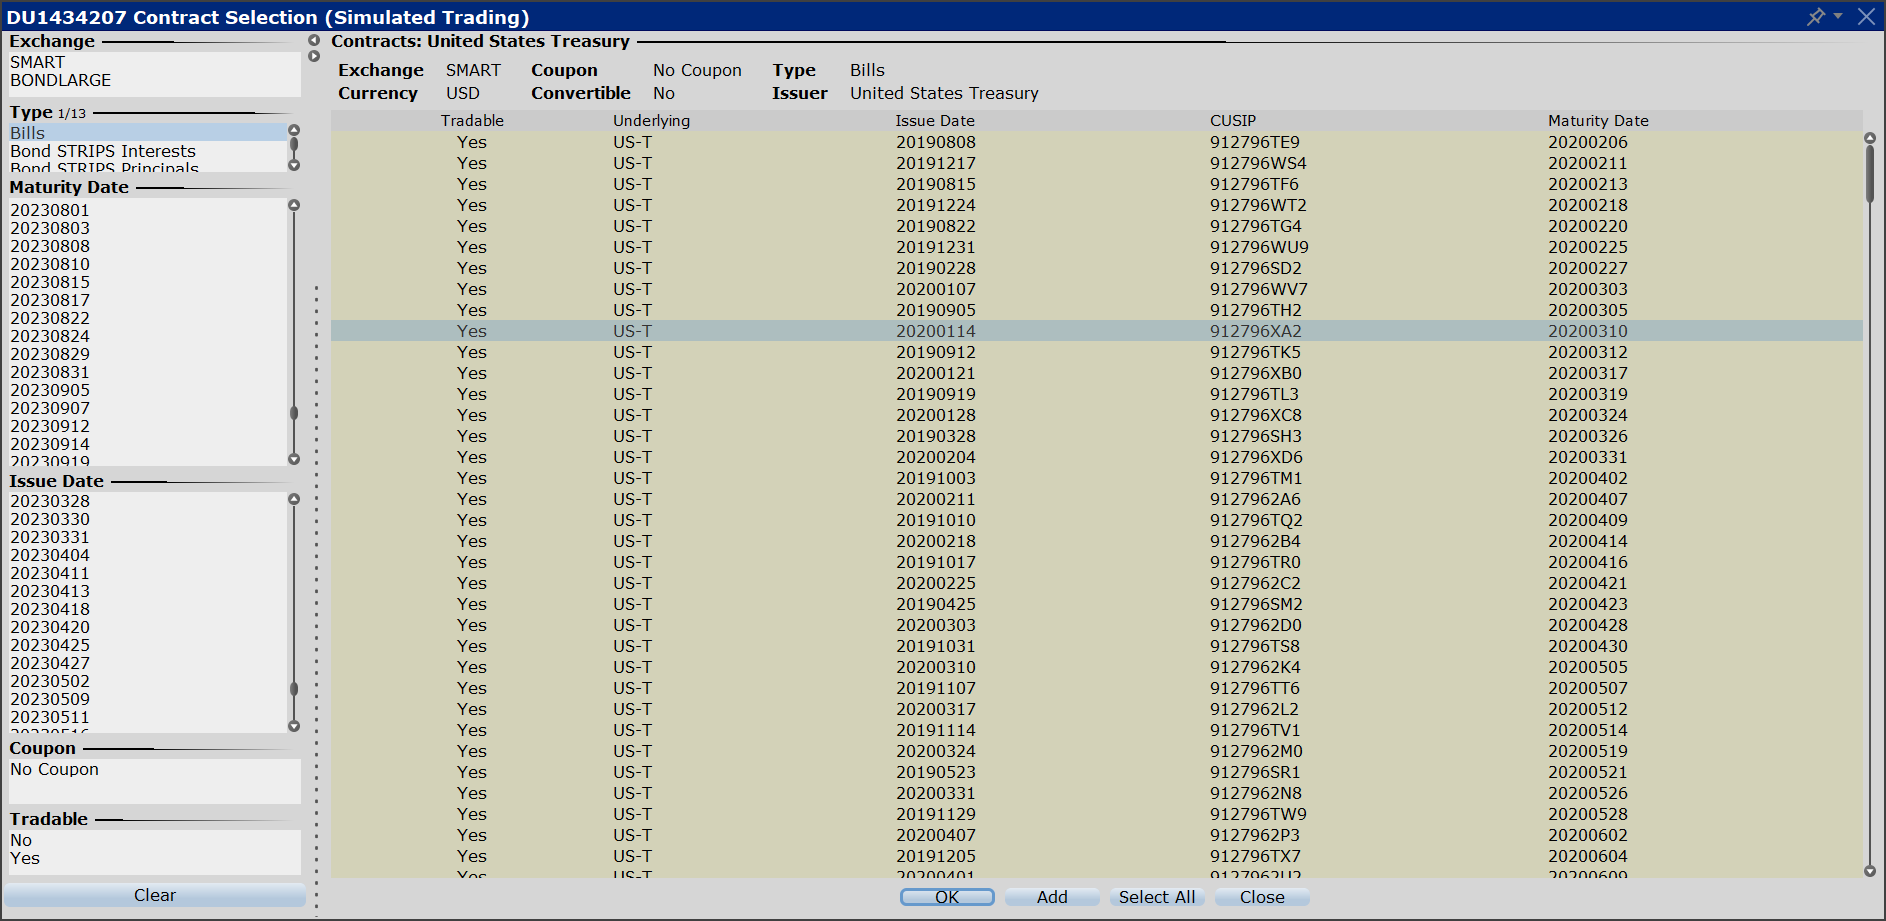Click CUSIP cell 9127962N8

coord(1256,793)
